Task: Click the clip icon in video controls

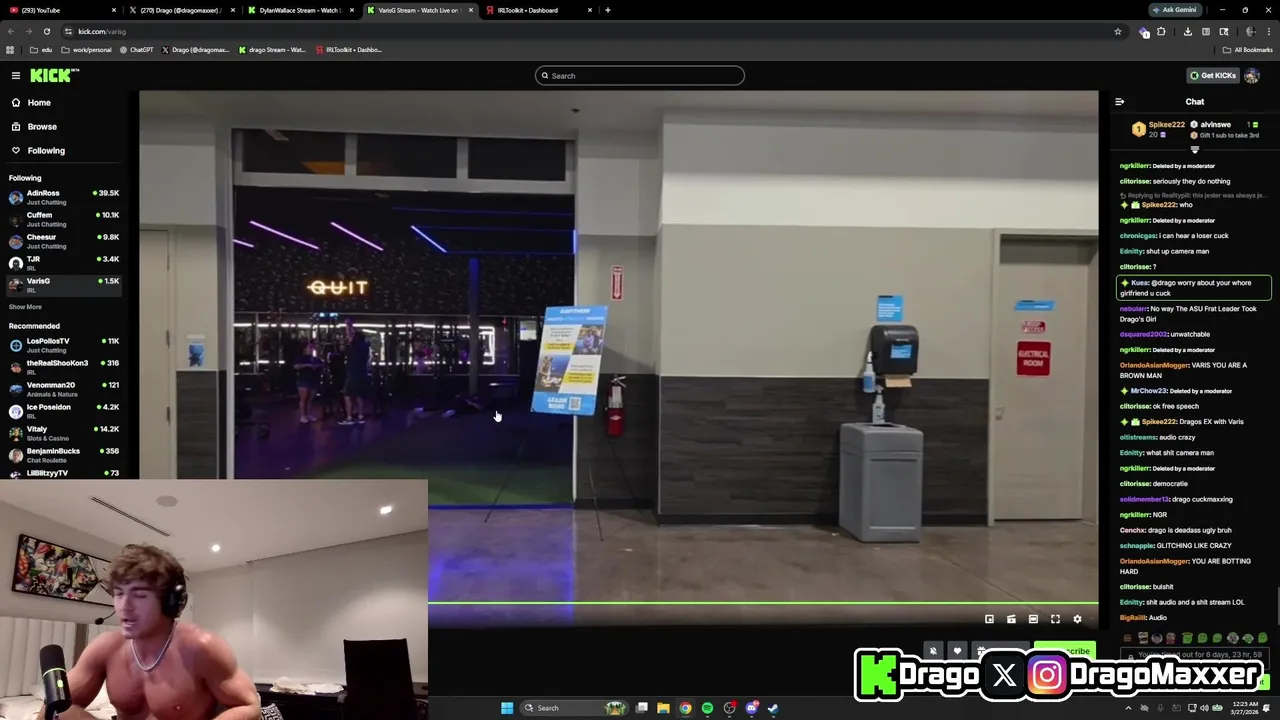Action: tap(1011, 619)
